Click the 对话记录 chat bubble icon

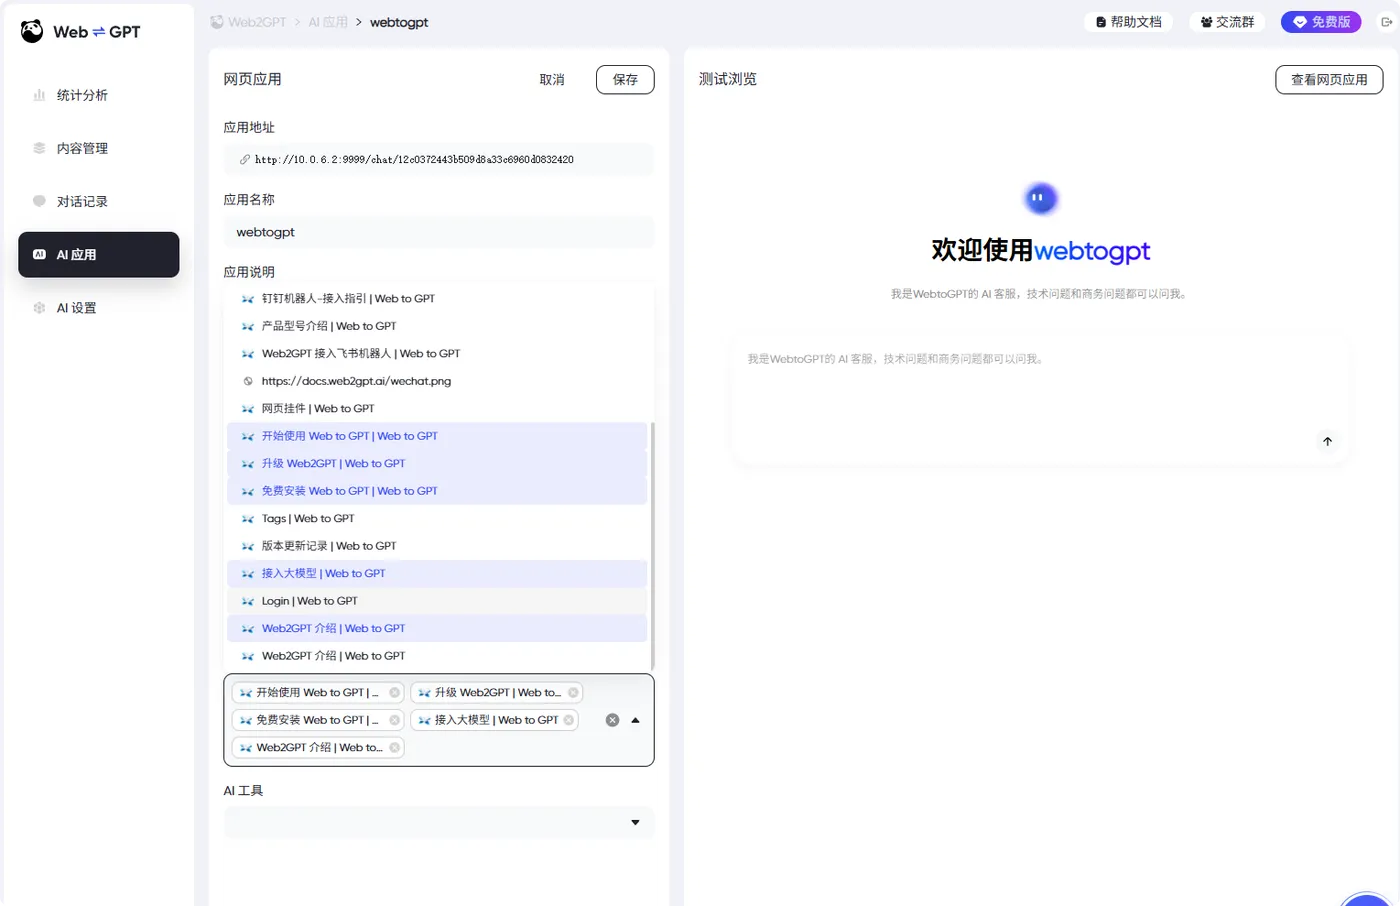pos(39,201)
